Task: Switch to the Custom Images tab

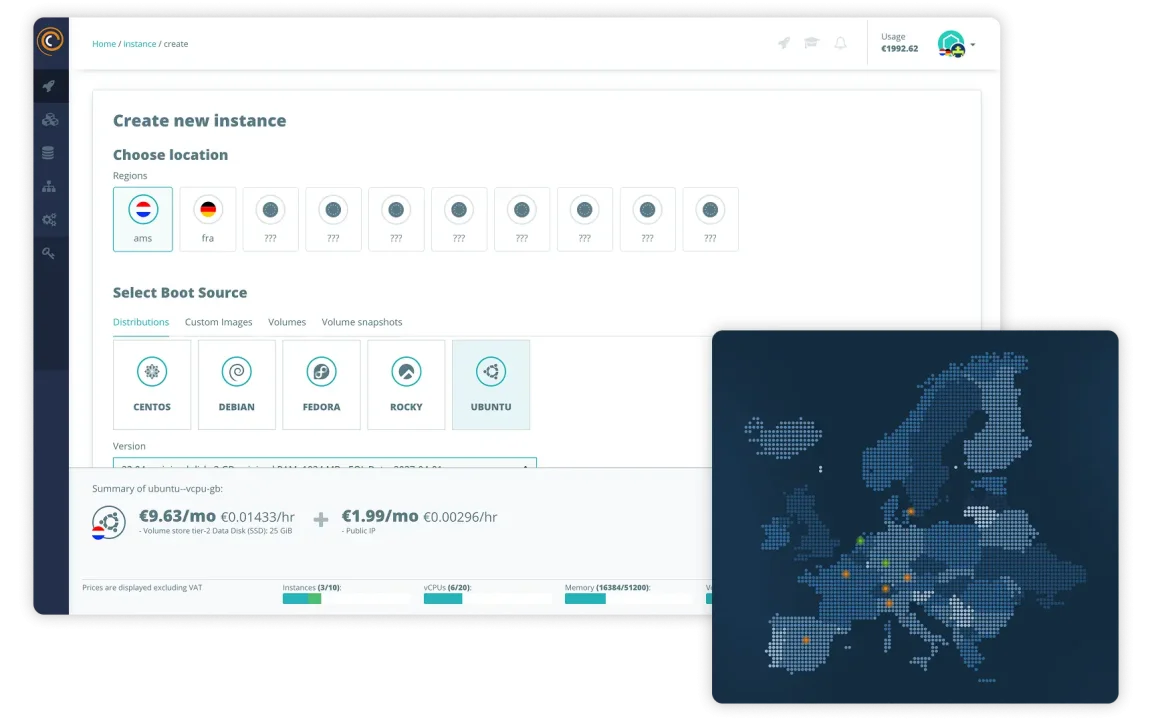Action: tap(218, 322)
